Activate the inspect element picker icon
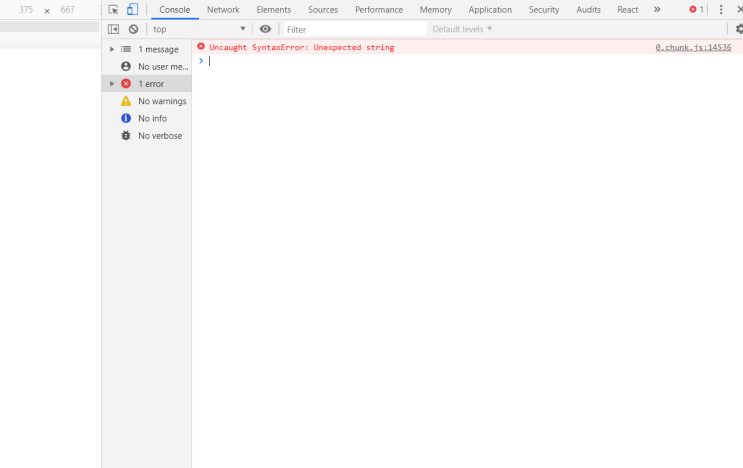This screenshot has width=743, height=468. (113, 9)
